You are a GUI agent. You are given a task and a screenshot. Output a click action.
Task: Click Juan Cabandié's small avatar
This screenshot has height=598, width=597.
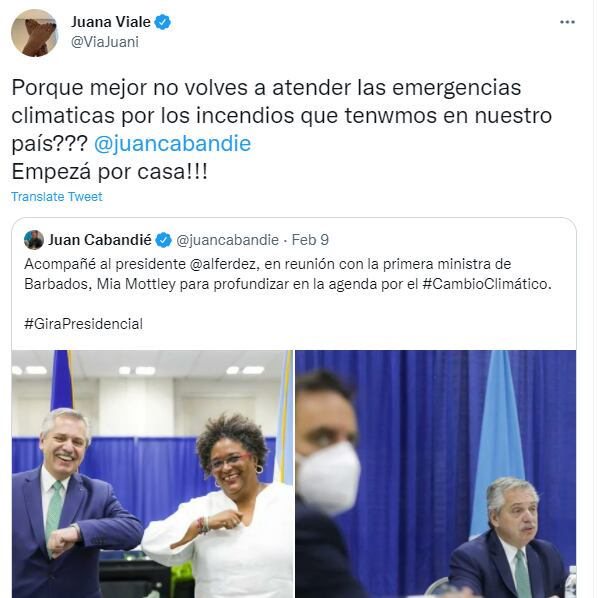point(34,240)
